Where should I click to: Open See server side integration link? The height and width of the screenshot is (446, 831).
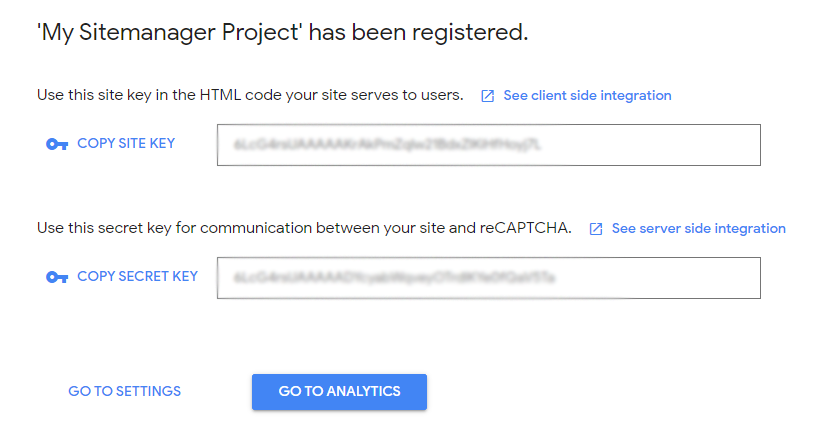tap(699, 228)
